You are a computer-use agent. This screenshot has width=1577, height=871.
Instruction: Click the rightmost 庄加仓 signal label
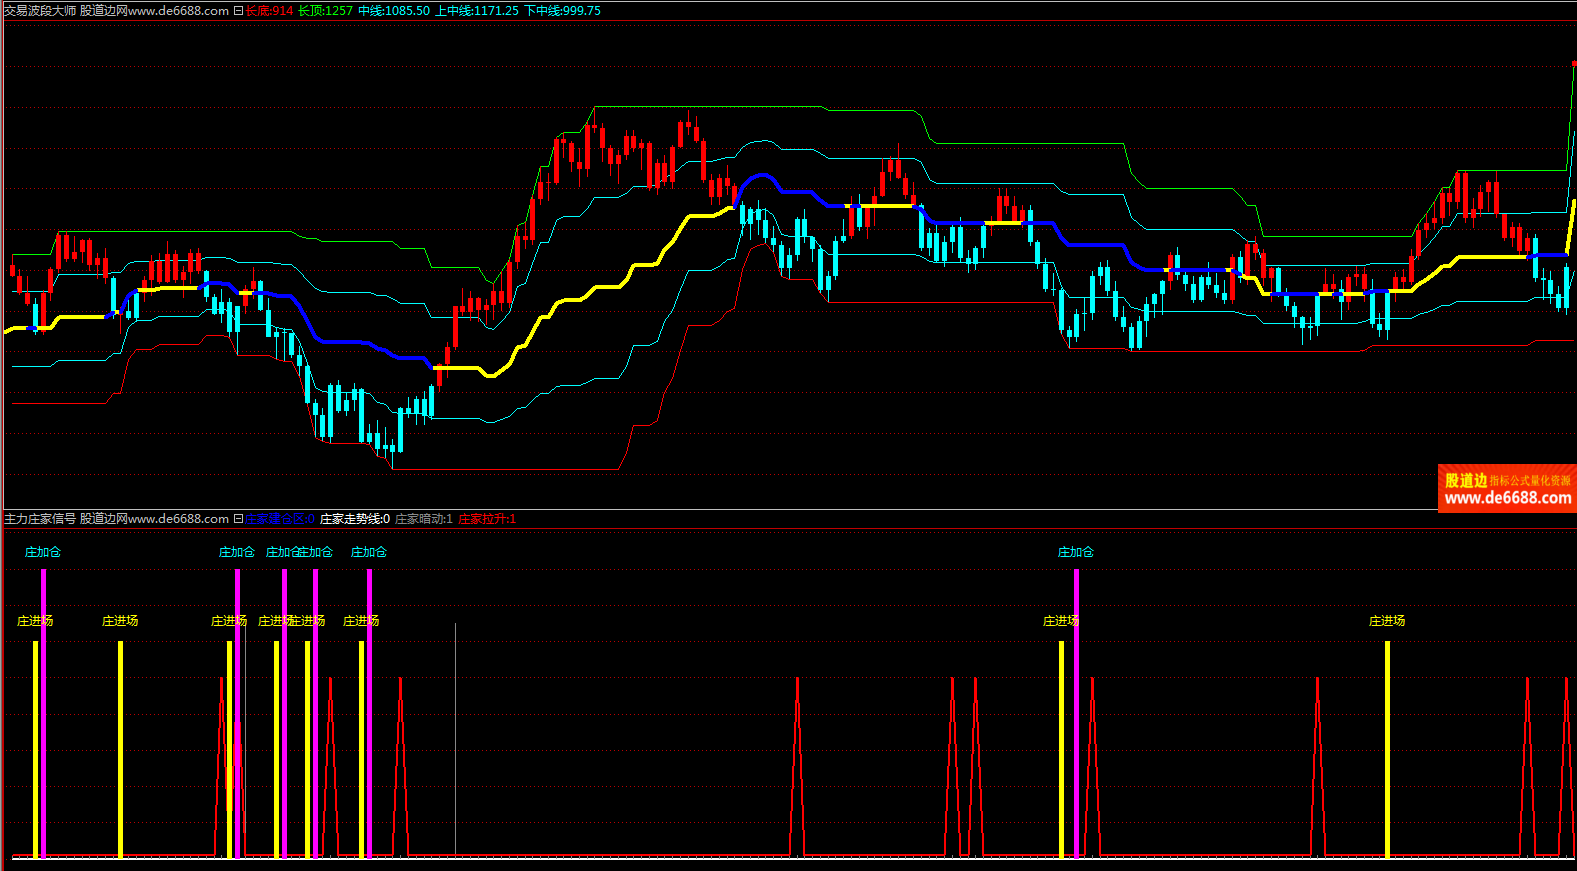[1076, 552]
